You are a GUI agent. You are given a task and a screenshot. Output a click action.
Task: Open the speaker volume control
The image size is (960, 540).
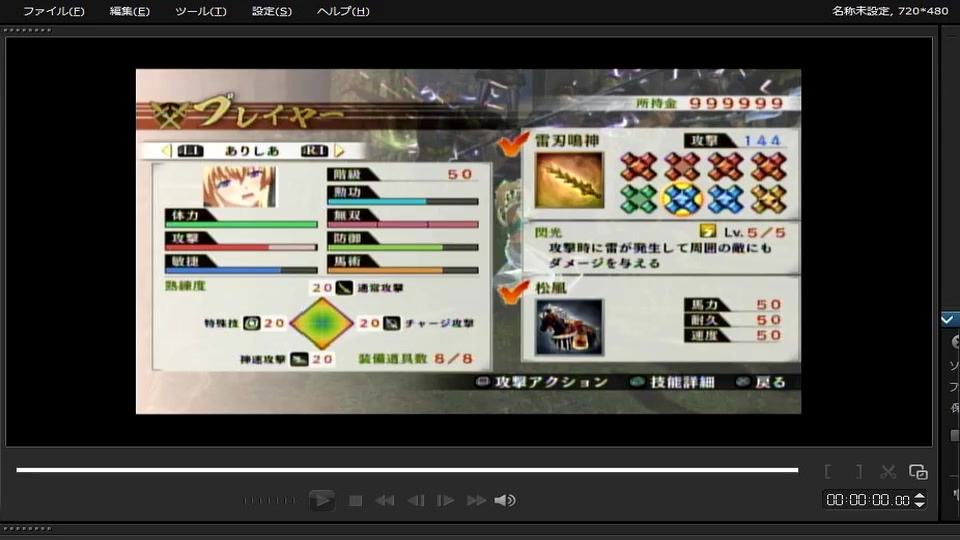pos(504,501)
